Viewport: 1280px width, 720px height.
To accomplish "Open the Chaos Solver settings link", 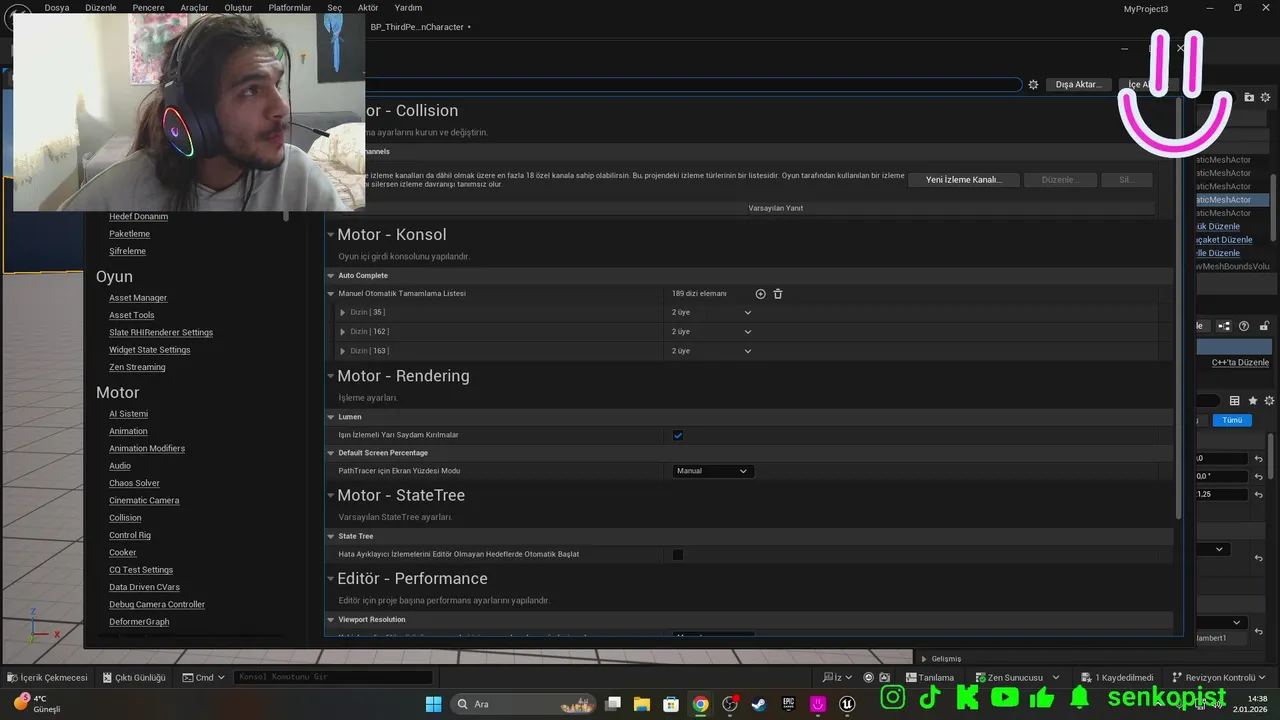I will click(x=134, y=483).
